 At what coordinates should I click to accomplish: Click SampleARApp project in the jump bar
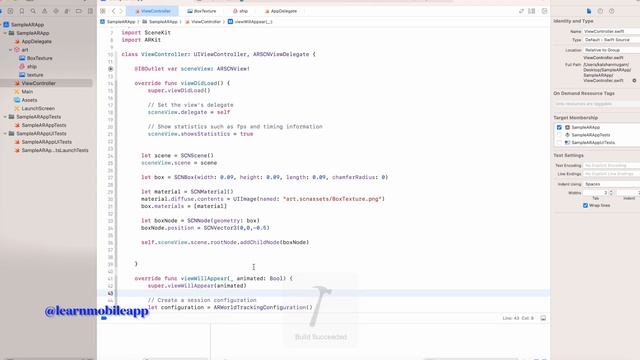pos(118,22)
